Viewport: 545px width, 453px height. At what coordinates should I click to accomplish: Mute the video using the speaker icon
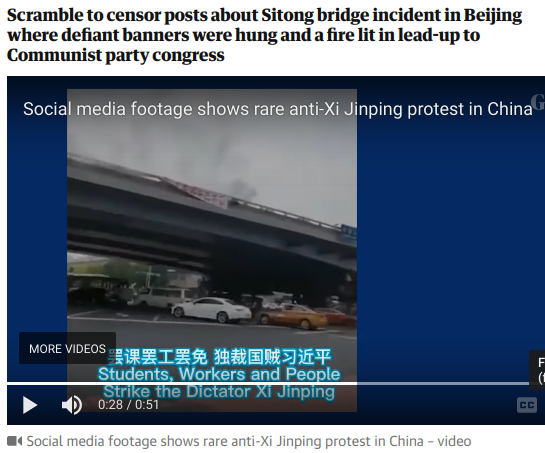tap(72, 405)
